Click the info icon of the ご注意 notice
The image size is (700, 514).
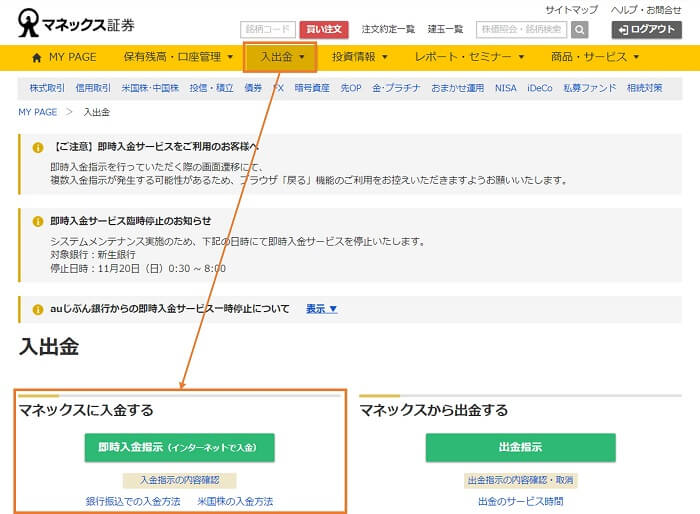coord(38,147)
